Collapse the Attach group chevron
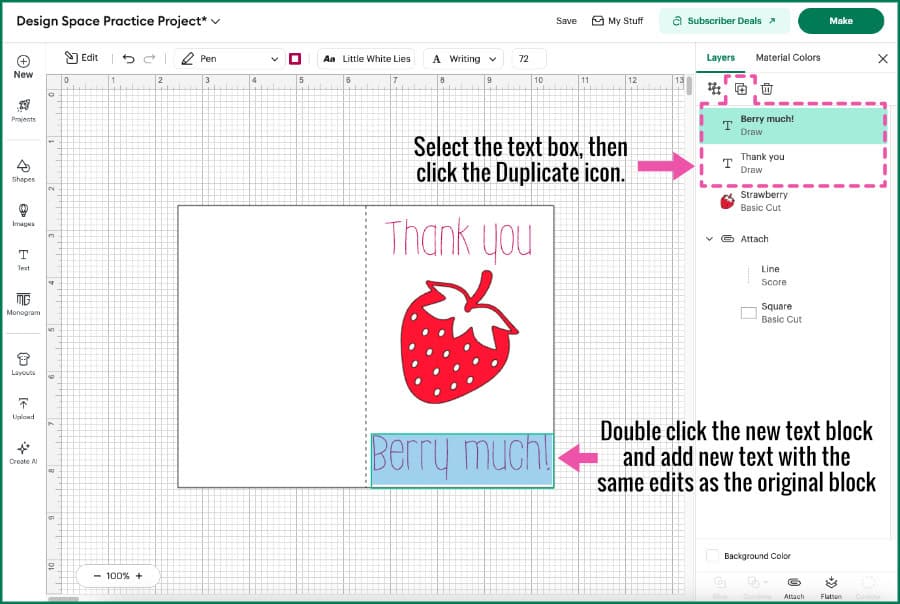Image resolution: width=900 pixels, height=604 pixels. [709, 239]
